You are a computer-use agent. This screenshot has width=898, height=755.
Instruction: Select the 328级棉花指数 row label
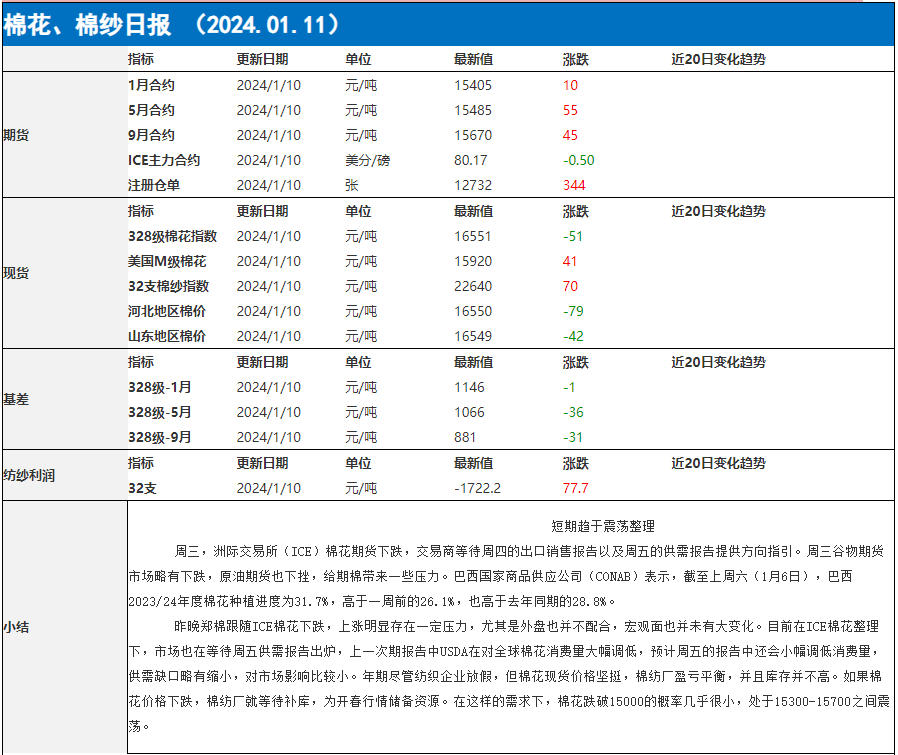[x=172, y=237]
